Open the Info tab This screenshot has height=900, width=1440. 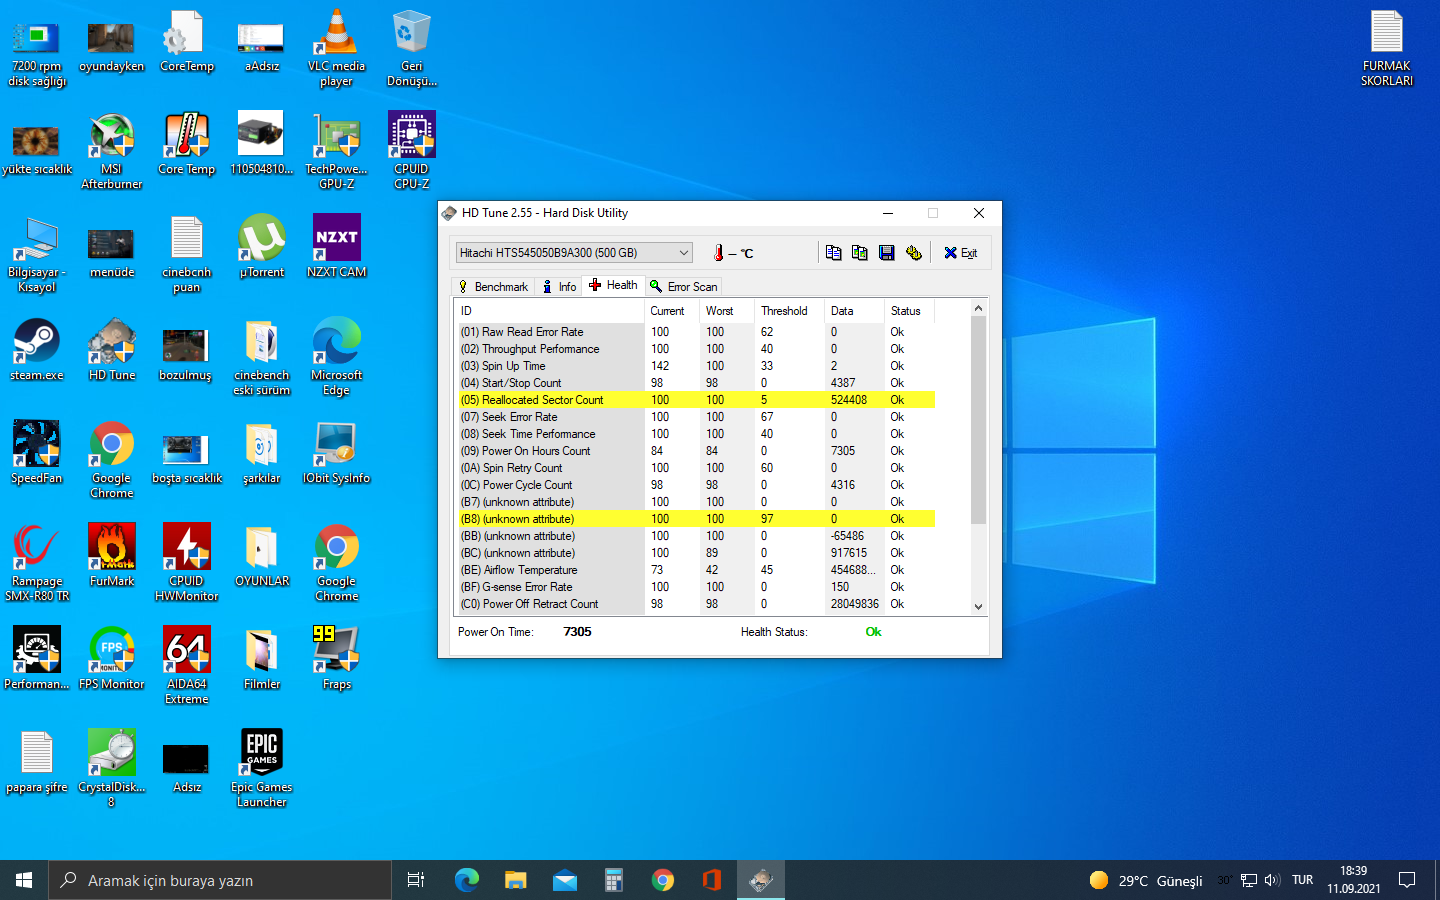coord(559,286)
